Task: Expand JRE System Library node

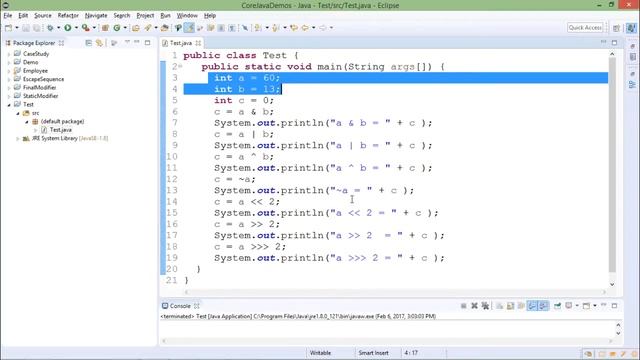Action: pos(18,139)
